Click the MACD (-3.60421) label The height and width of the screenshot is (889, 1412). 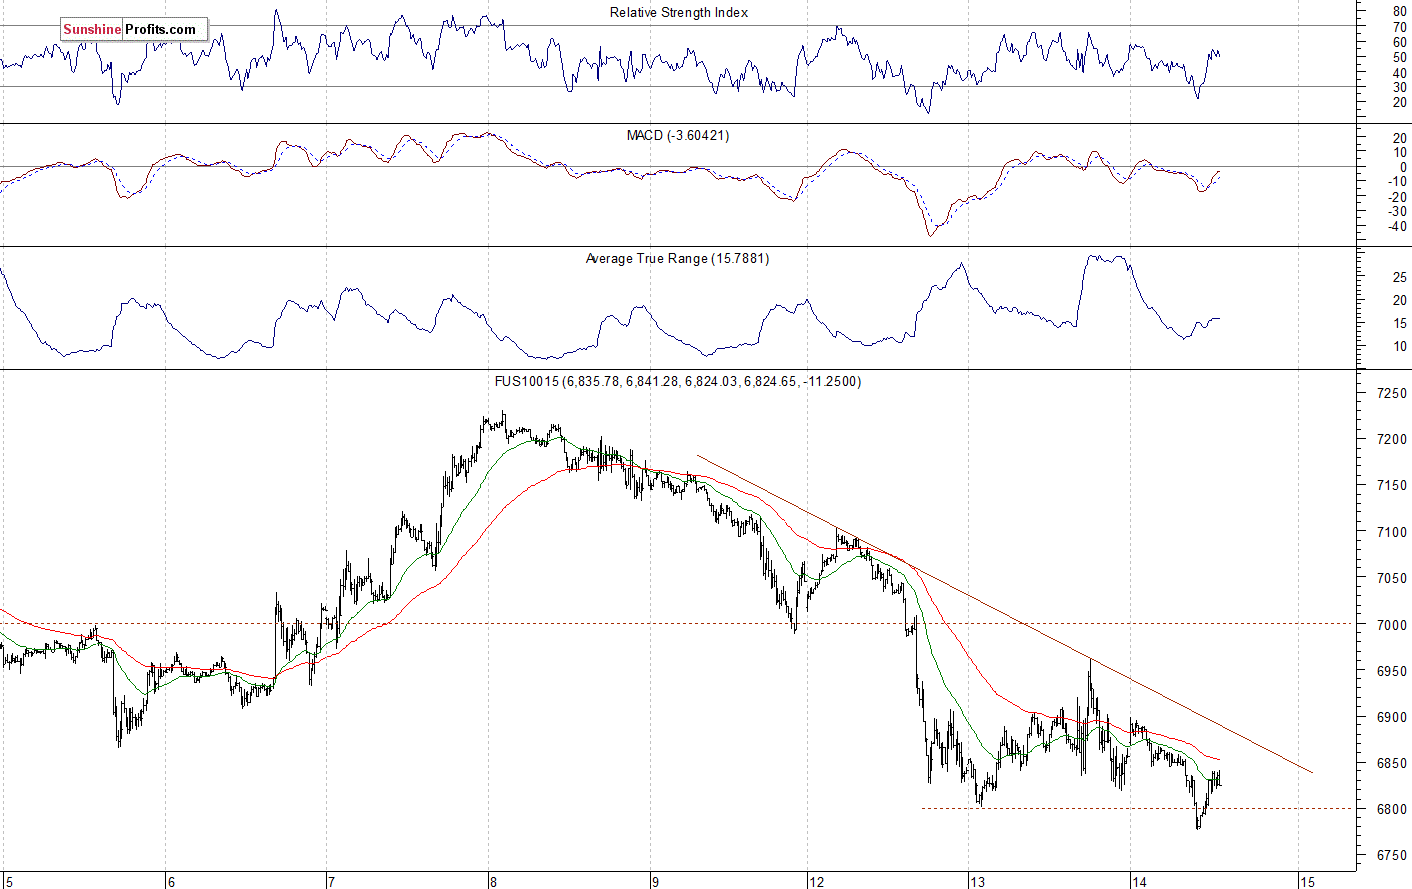[x=678, y=135]
